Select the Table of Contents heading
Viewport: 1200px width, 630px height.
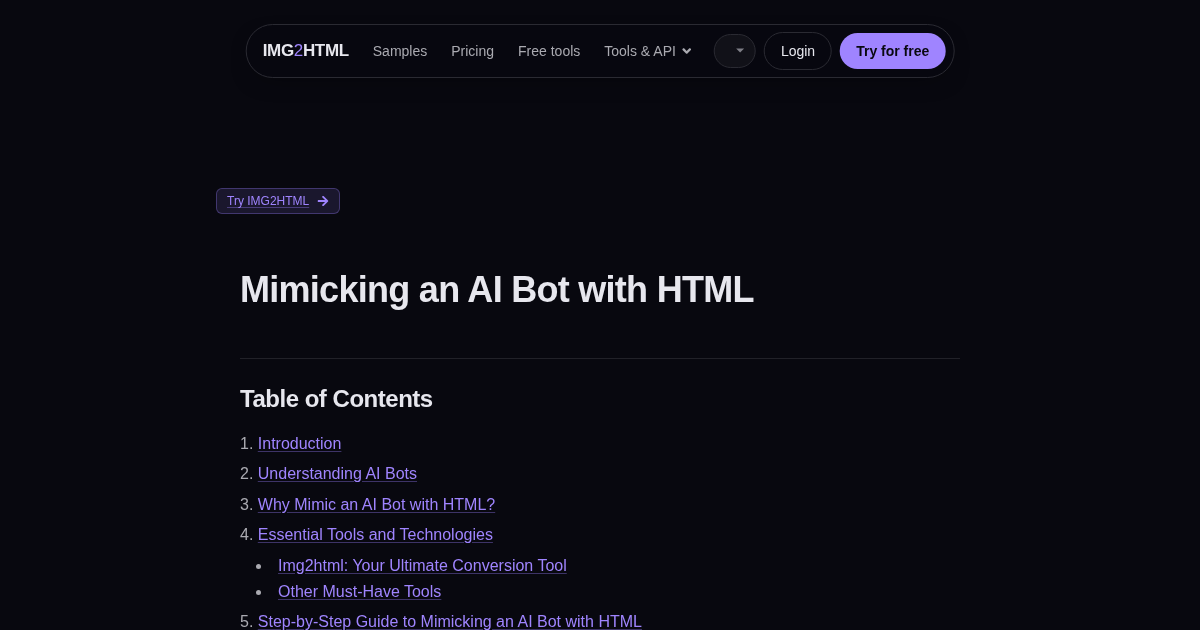tap(336, 399)
